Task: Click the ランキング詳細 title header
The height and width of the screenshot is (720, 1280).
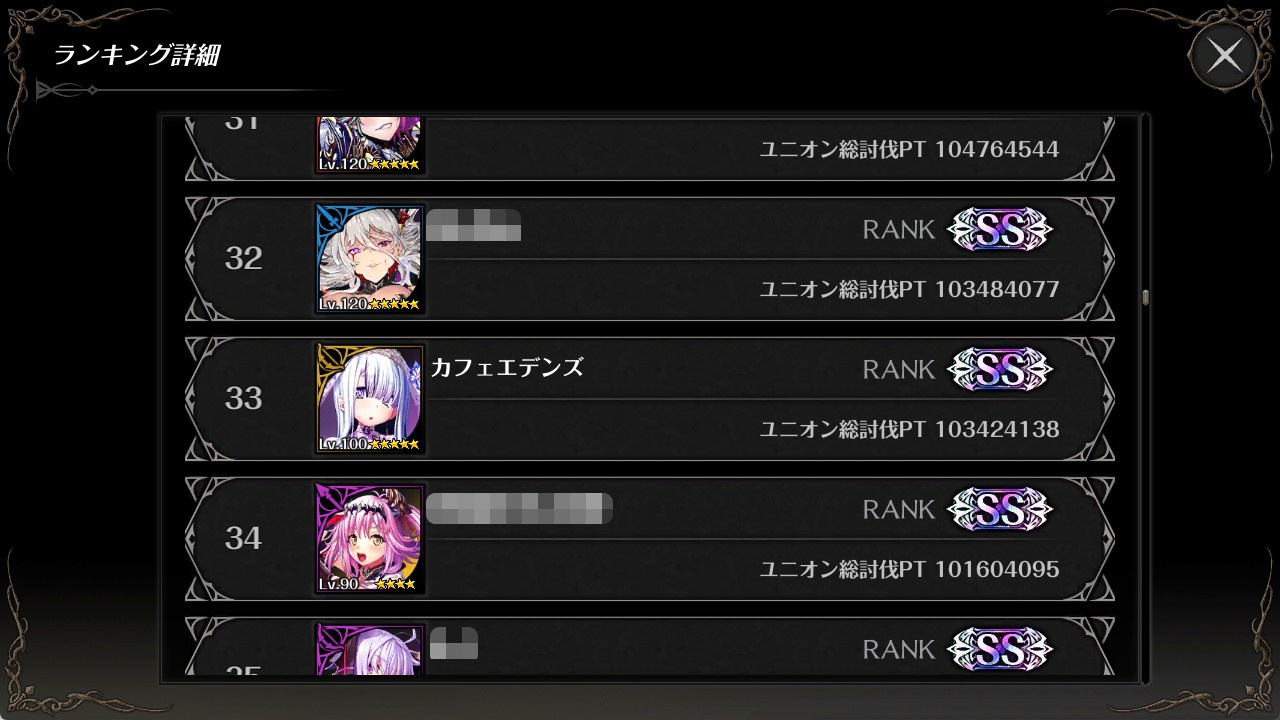Action: click(x=136, y=56)
